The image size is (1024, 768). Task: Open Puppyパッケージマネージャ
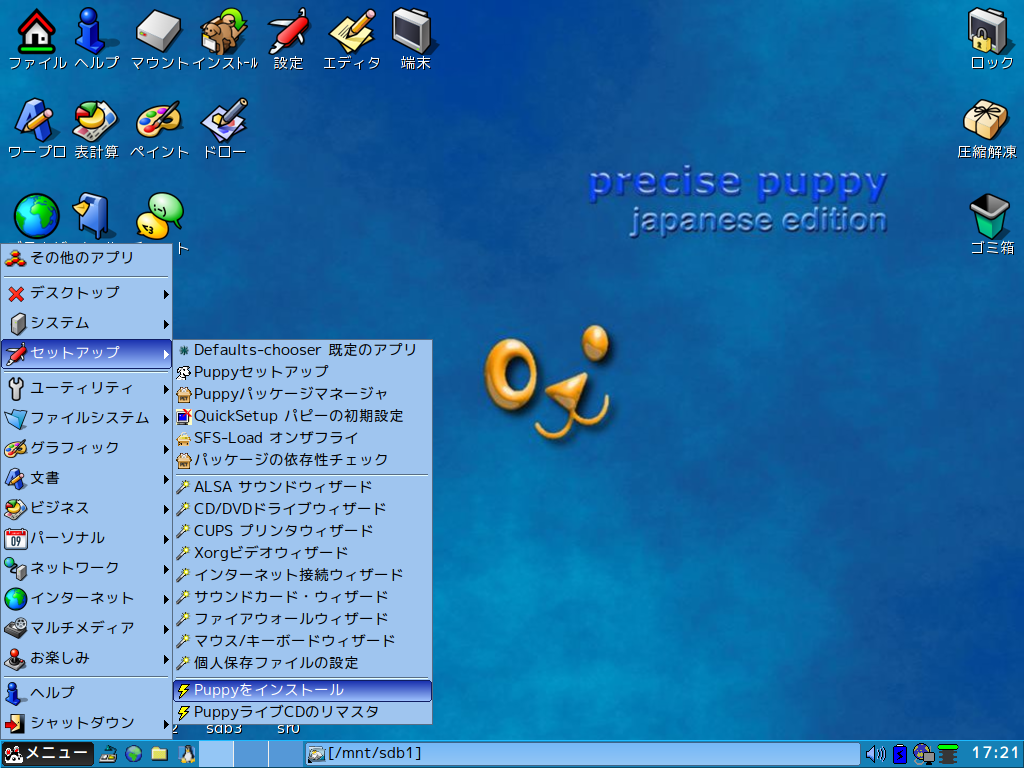click(302, 394)
